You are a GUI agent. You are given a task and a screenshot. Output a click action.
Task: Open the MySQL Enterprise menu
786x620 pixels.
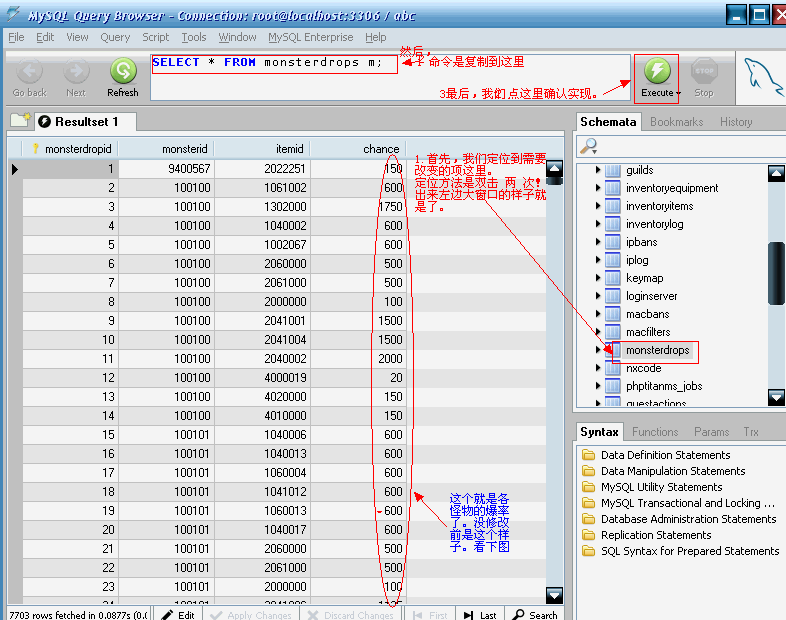pos(310,37)
